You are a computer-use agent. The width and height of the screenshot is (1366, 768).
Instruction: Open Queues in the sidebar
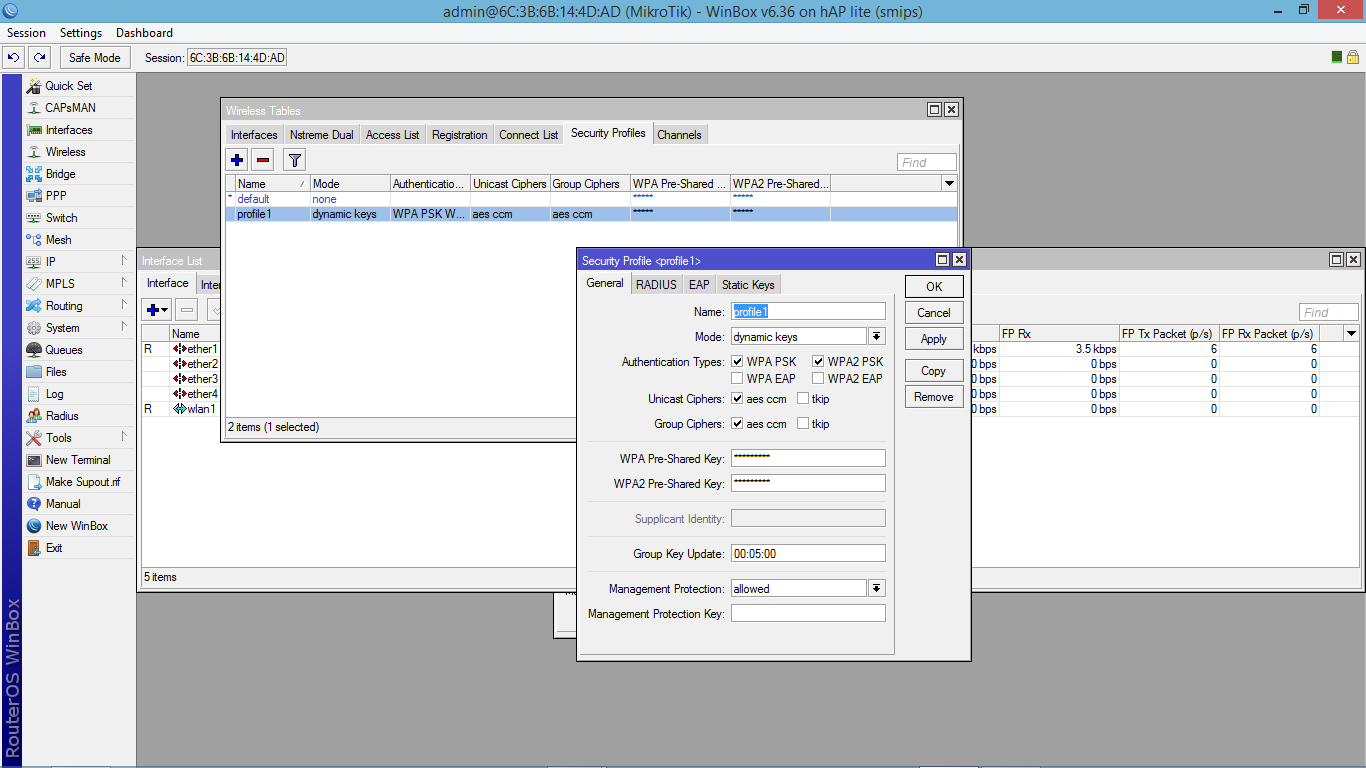click(64, 350)
